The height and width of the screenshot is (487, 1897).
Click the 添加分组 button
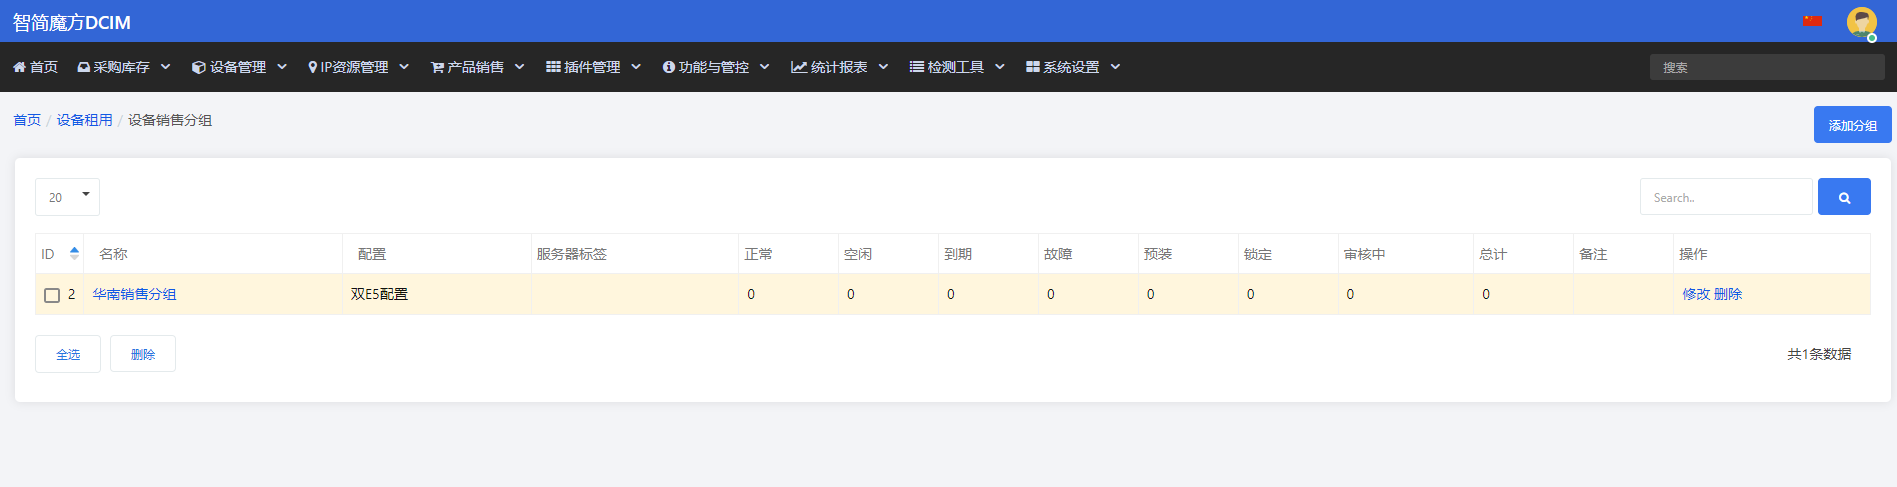pyautogui.click(x=1852, y=125)
